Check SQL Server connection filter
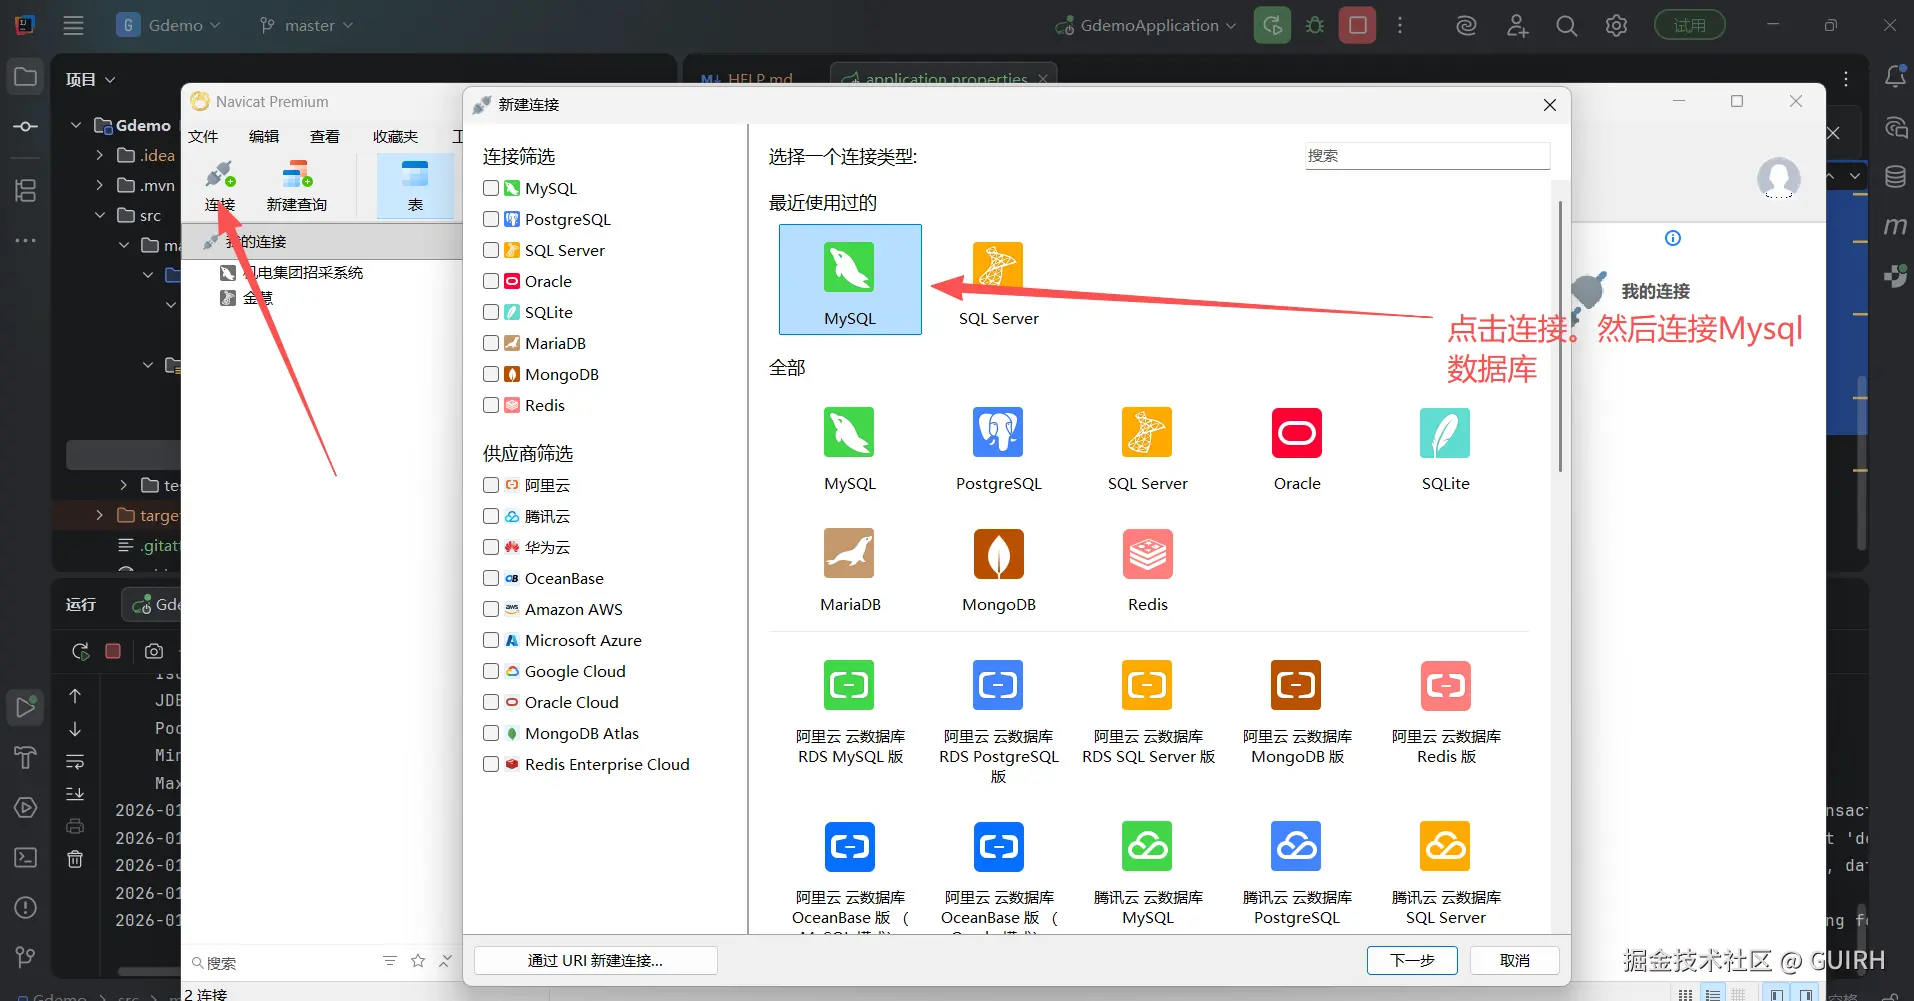Viewport: 1914px width, 1001px height. pos(491,250)
